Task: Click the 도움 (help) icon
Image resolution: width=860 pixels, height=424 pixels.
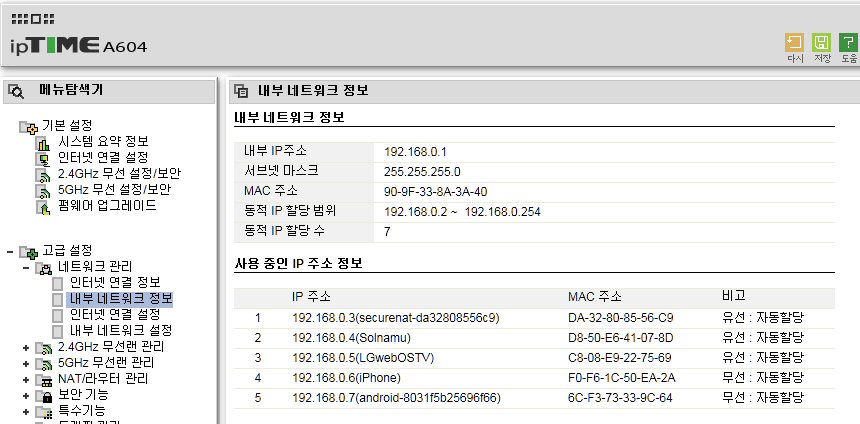Action: 848,43
